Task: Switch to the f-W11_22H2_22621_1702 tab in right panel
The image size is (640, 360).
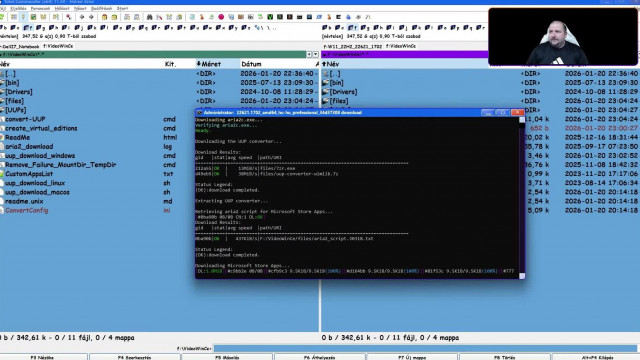Action: (x=353, y=47)
